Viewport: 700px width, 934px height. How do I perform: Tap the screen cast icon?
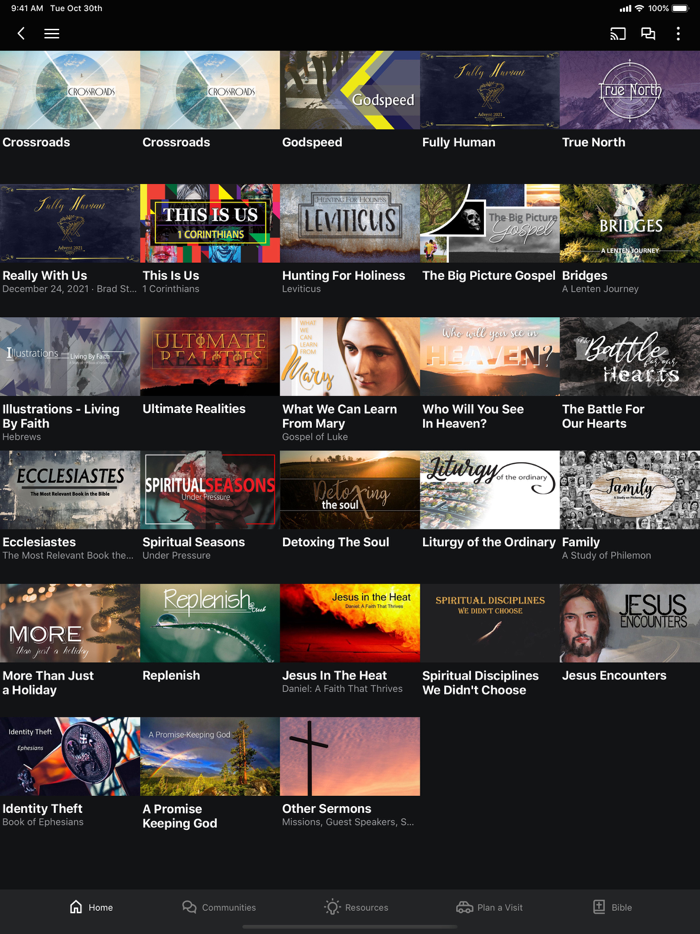tap(618, 34)
